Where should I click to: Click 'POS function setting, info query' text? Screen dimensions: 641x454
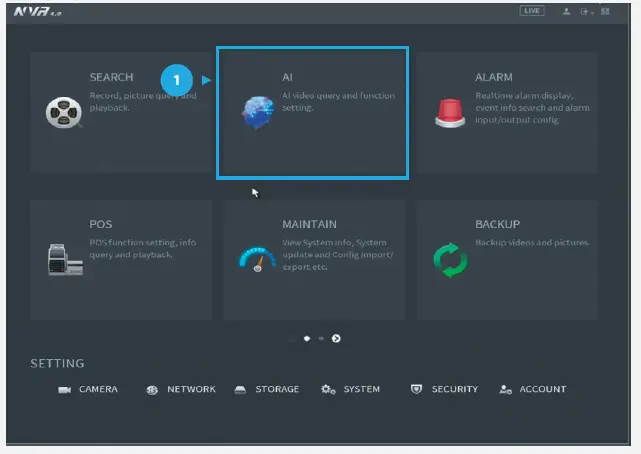[x=143, y=249]
